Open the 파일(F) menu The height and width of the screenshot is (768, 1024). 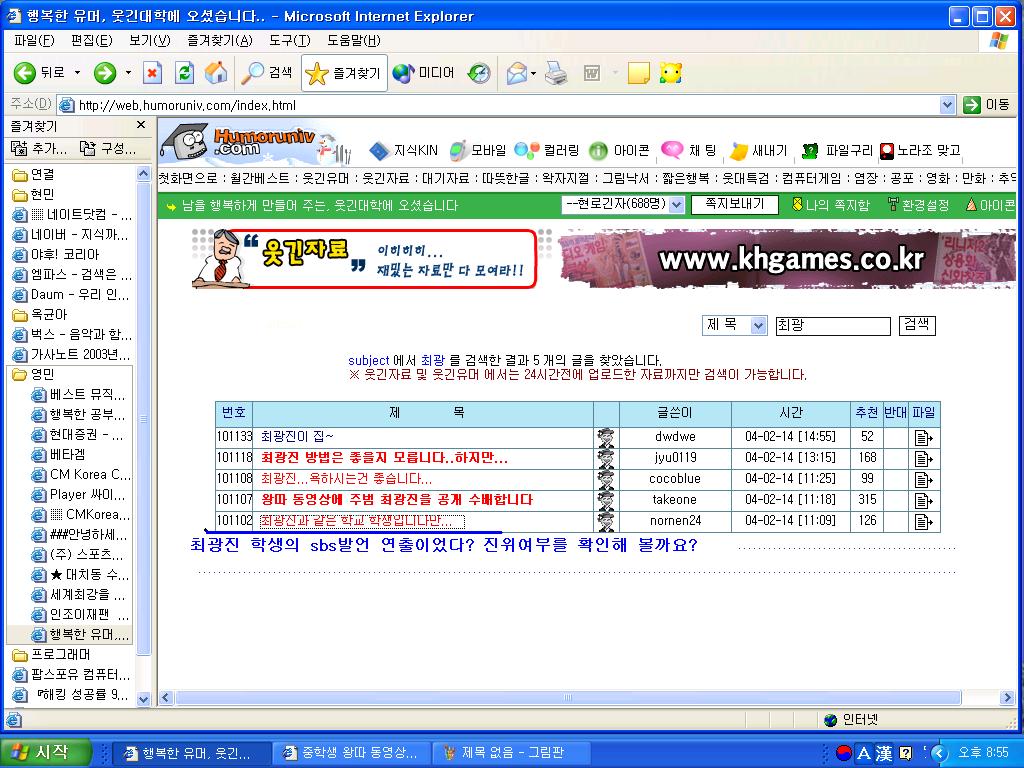[34, 40]
